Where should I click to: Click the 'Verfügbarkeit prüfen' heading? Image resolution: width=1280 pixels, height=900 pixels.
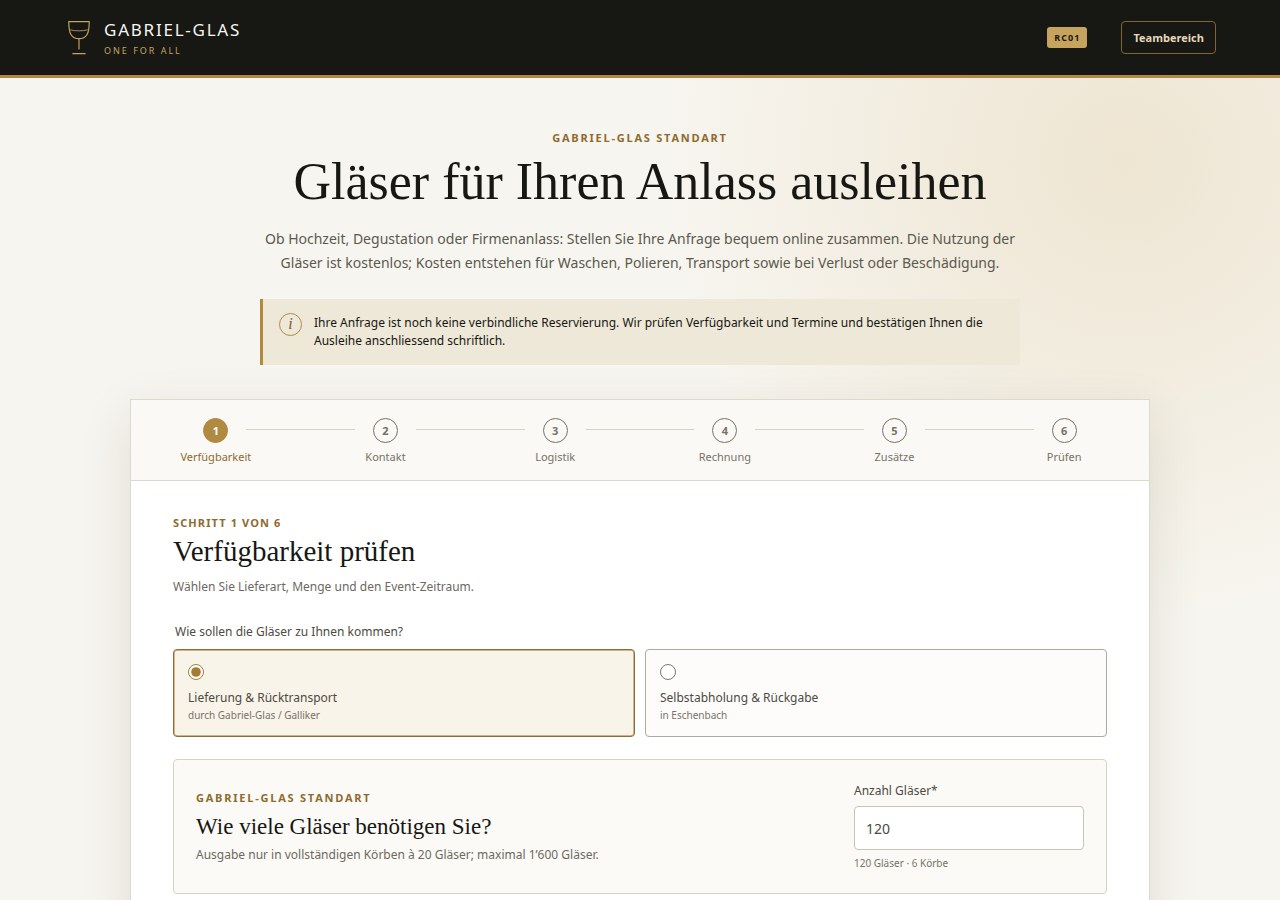[x=294, y=552]
